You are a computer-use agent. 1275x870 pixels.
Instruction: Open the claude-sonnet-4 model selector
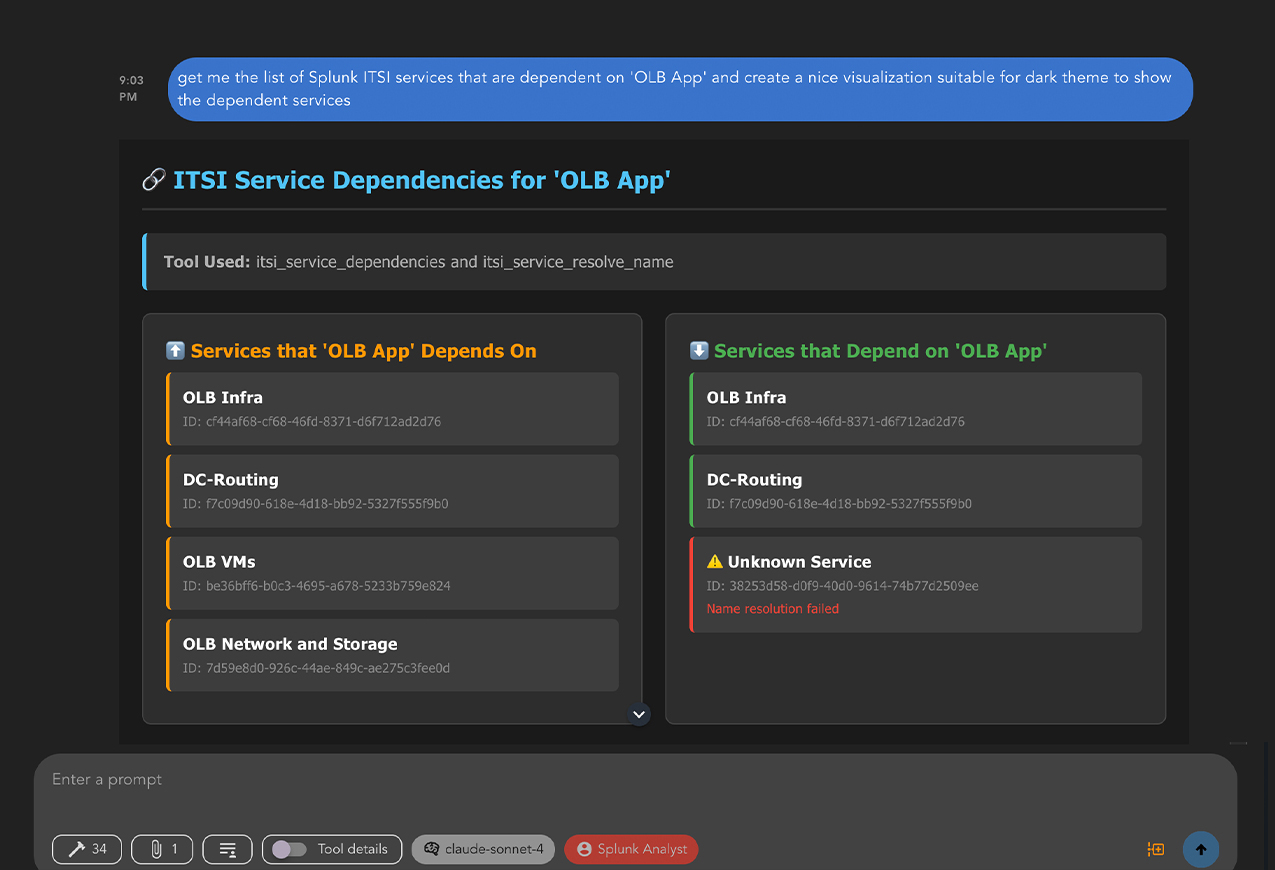[483, 849]
